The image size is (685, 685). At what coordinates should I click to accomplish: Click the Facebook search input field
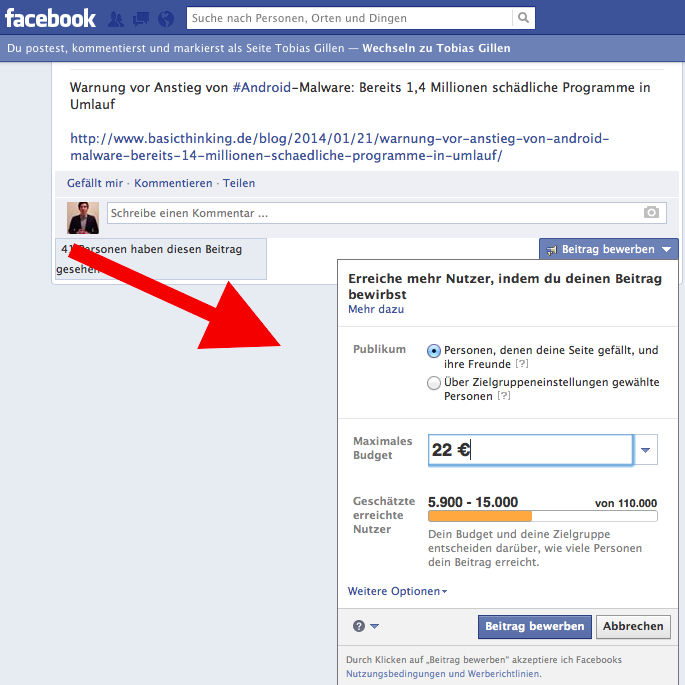click(x=349, y=18)
